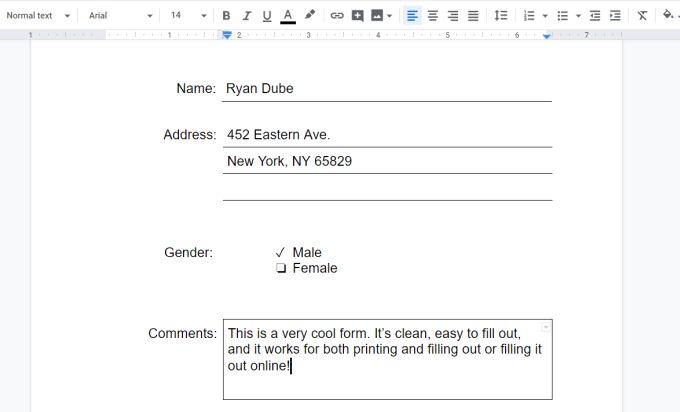This screenshot has height=412, width=680.
Task: Click the Male checkmark
Action: pos(280,252)
